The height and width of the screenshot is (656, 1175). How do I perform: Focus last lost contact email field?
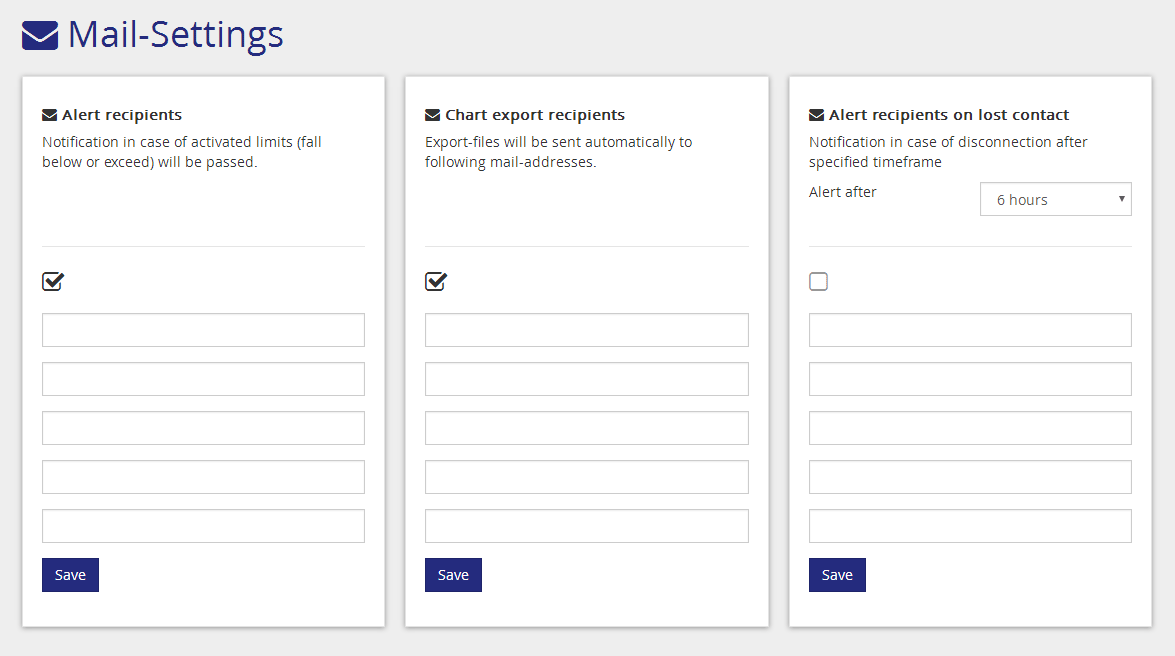(970, 526)
